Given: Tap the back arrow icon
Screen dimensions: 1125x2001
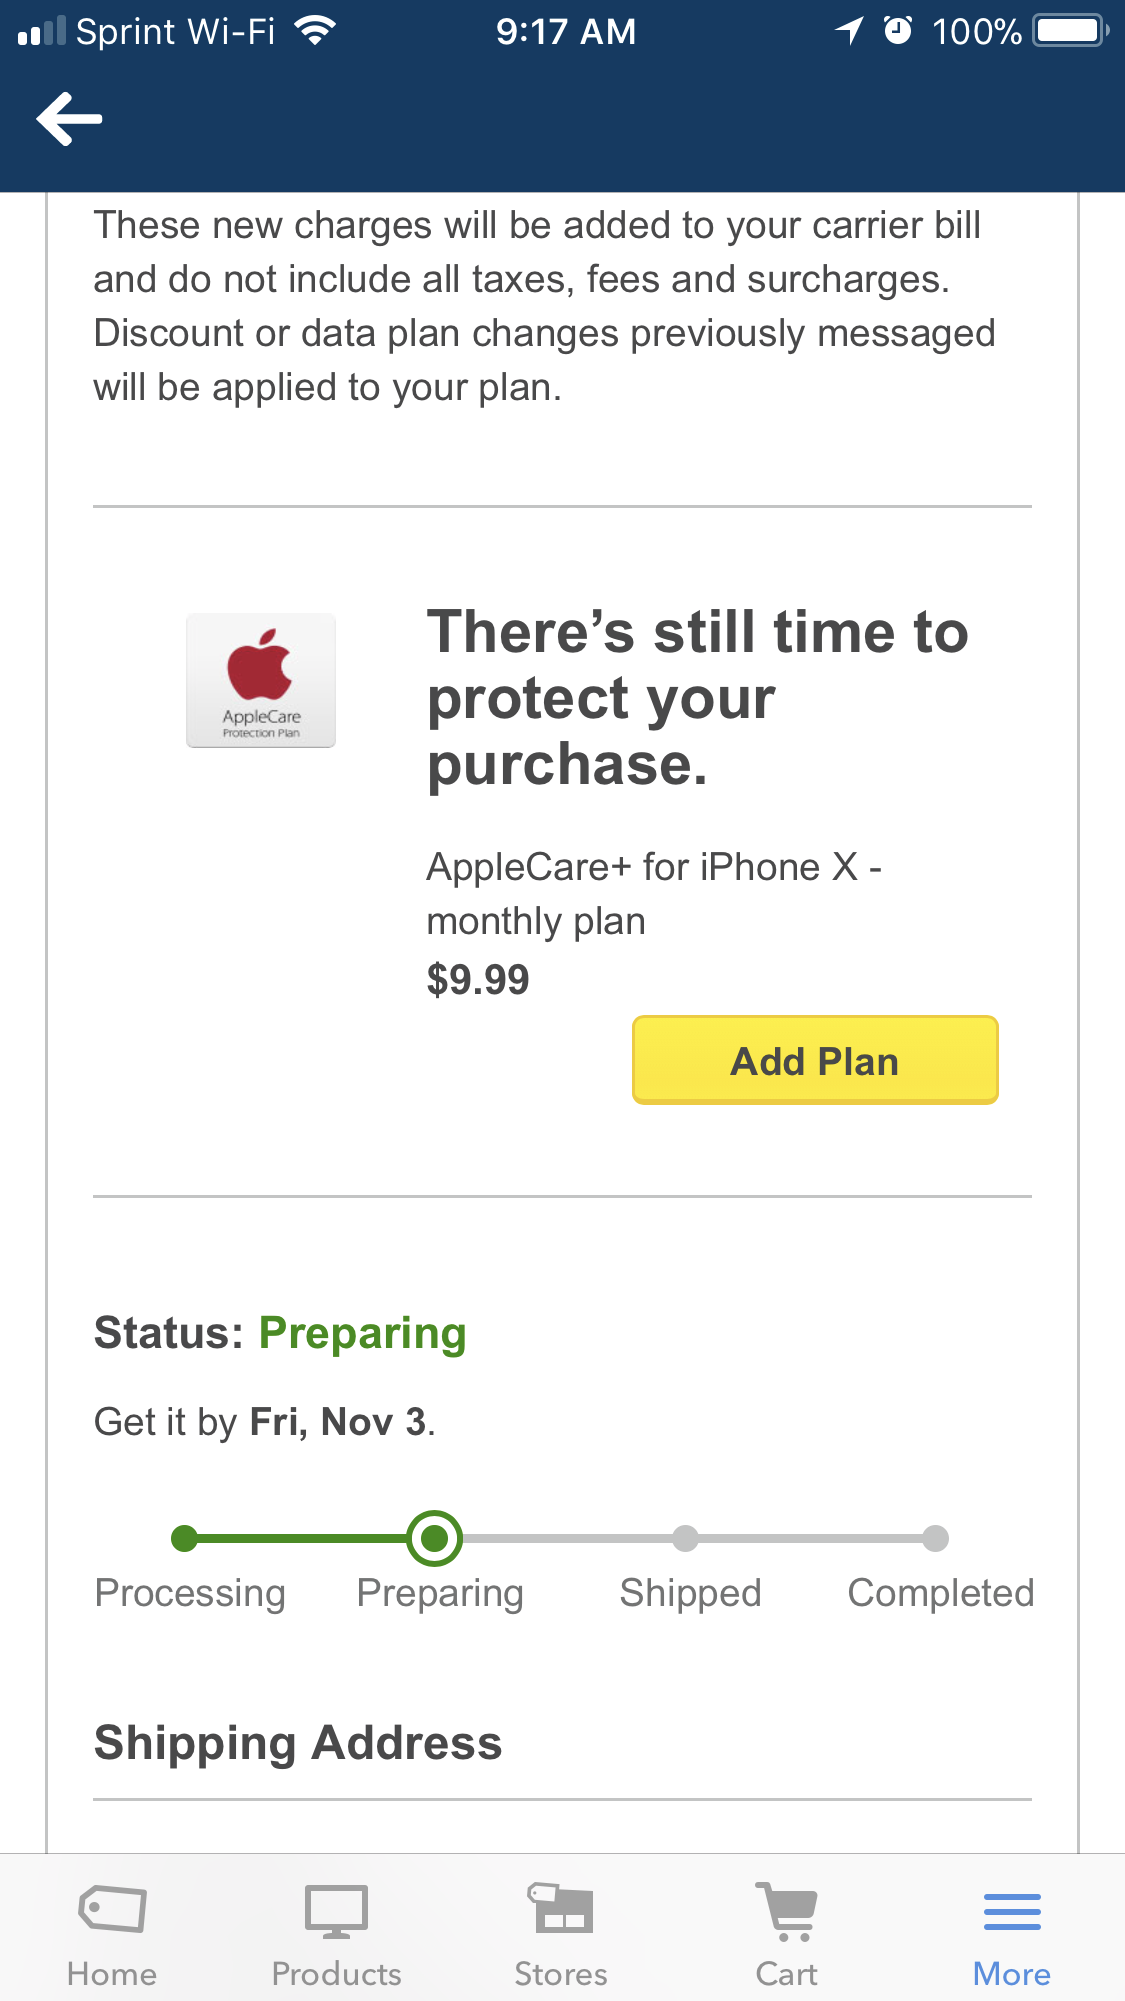Looking at the screenshot, I should pos(69,119).
